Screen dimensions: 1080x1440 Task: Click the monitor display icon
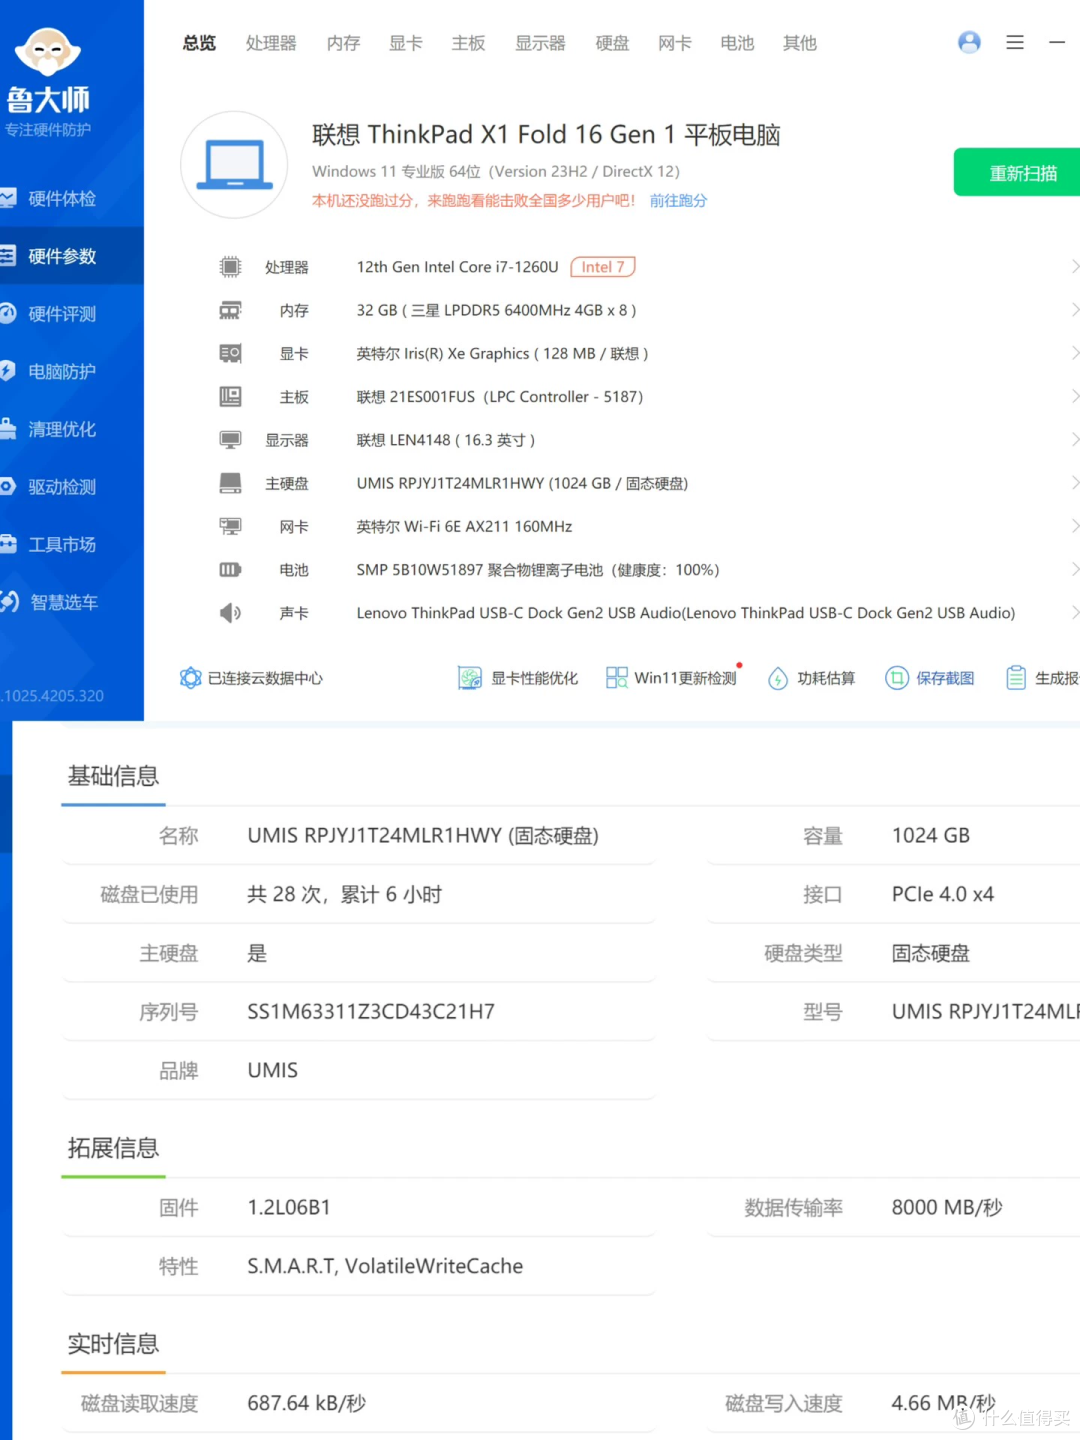click(x=231, y=440)
